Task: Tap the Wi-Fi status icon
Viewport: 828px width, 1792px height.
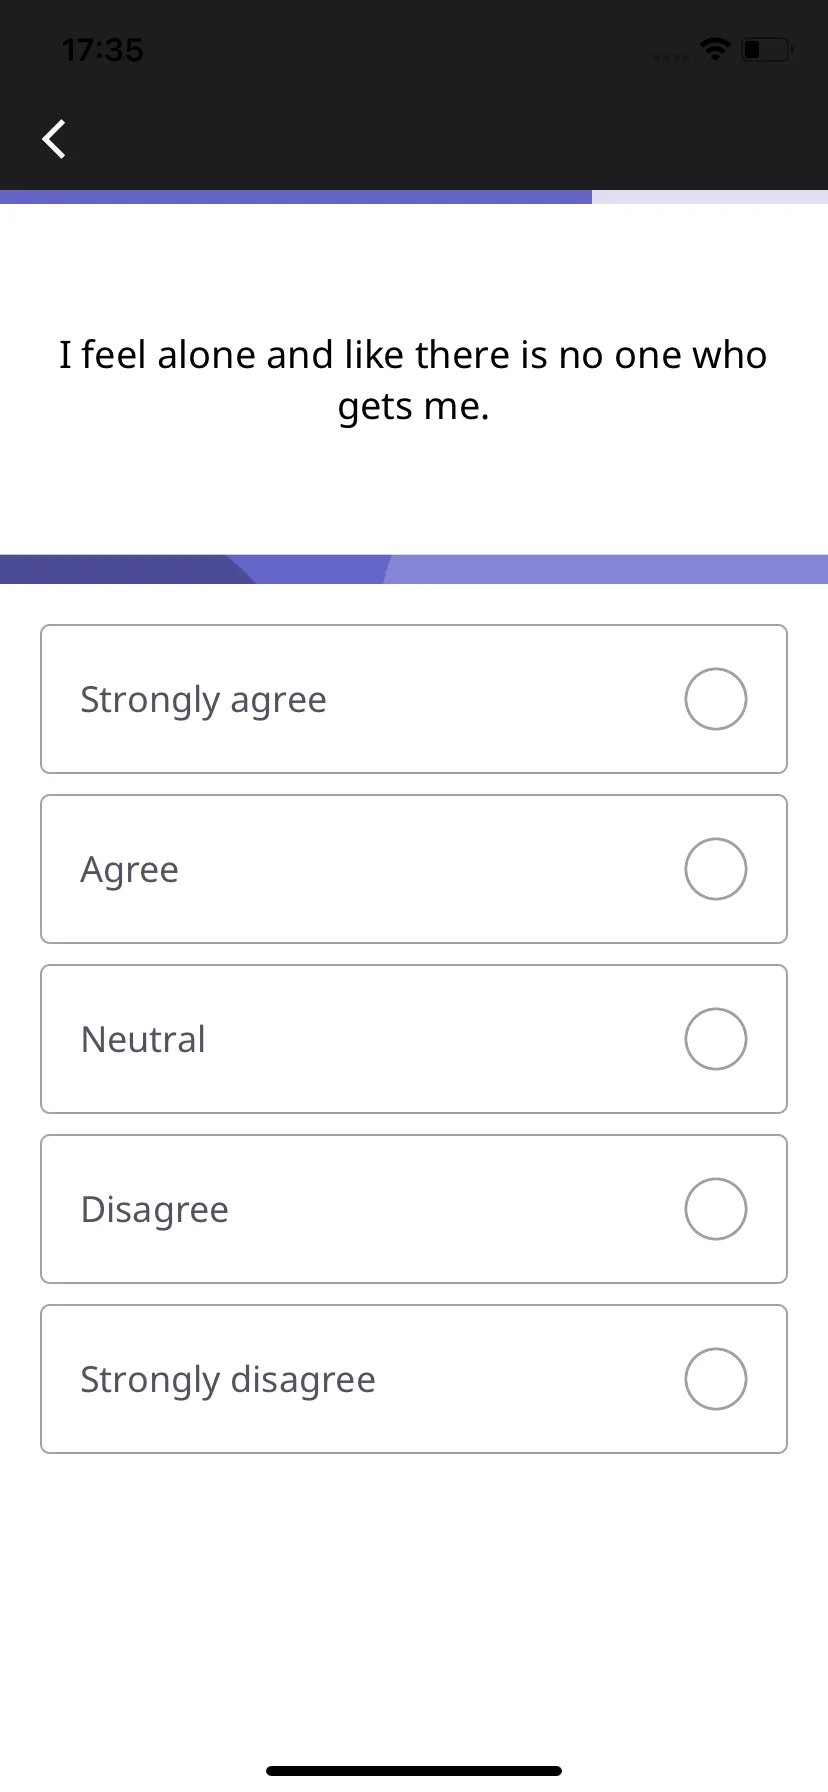Action: click(x=716, y=49)
